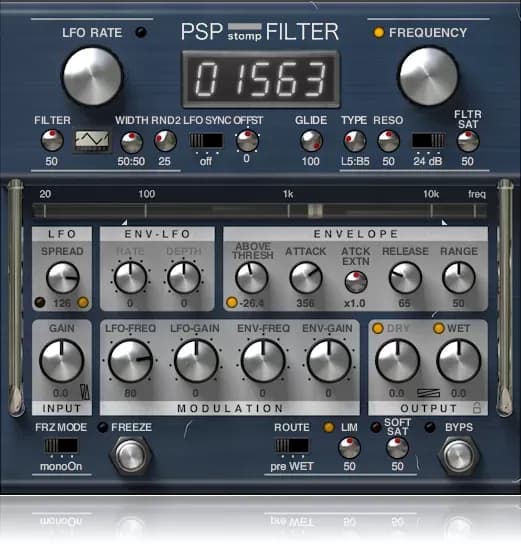The height and width of the screenshot is (544, 521).
Task: Click the output lock icon
Action: [477, 408]
